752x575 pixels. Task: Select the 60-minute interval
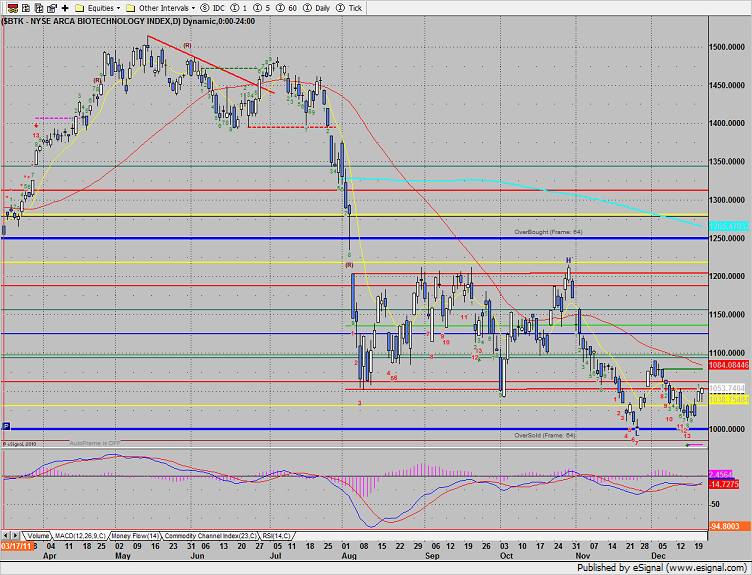[x=292, y=8]
